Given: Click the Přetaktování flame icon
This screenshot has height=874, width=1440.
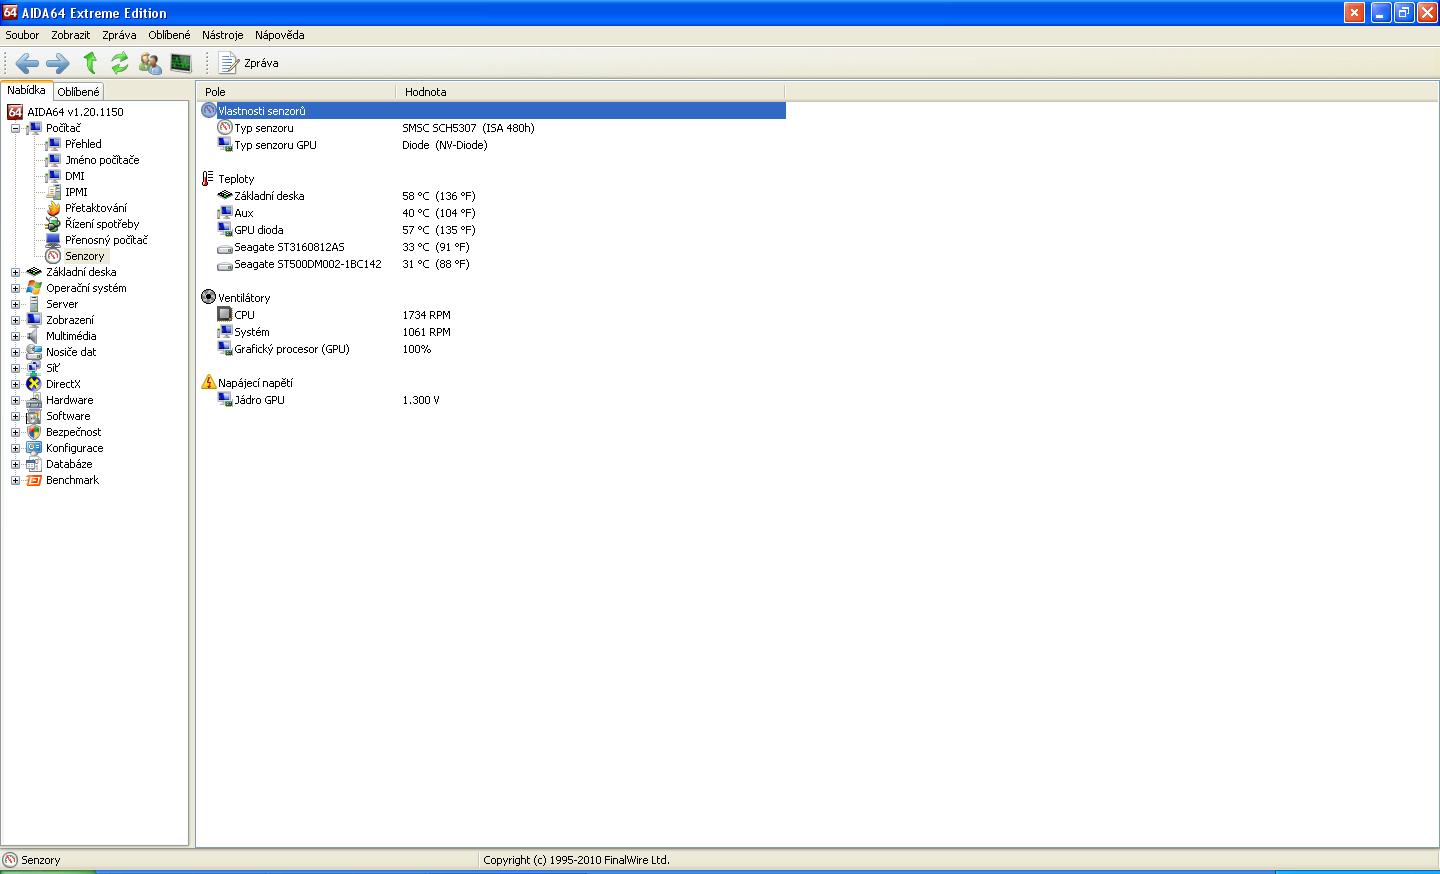Looking at the screenshot, I should pyautogui.click(x=54, y=208).
